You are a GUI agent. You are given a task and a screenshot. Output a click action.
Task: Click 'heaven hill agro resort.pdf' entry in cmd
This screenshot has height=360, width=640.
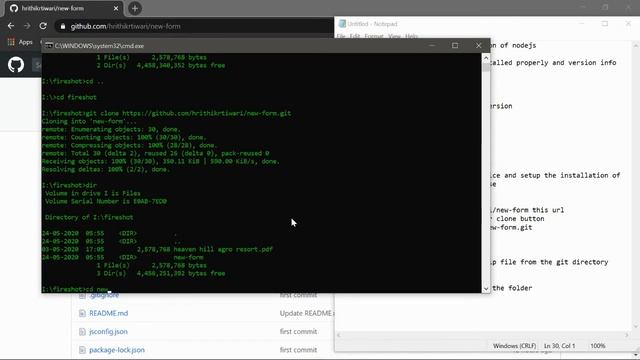[x=223, y=249]
